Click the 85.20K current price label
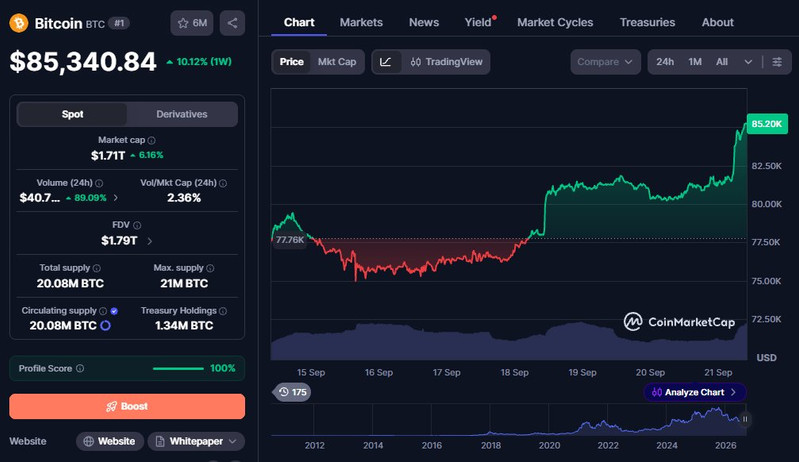799x462 pixels. [767, 124]
